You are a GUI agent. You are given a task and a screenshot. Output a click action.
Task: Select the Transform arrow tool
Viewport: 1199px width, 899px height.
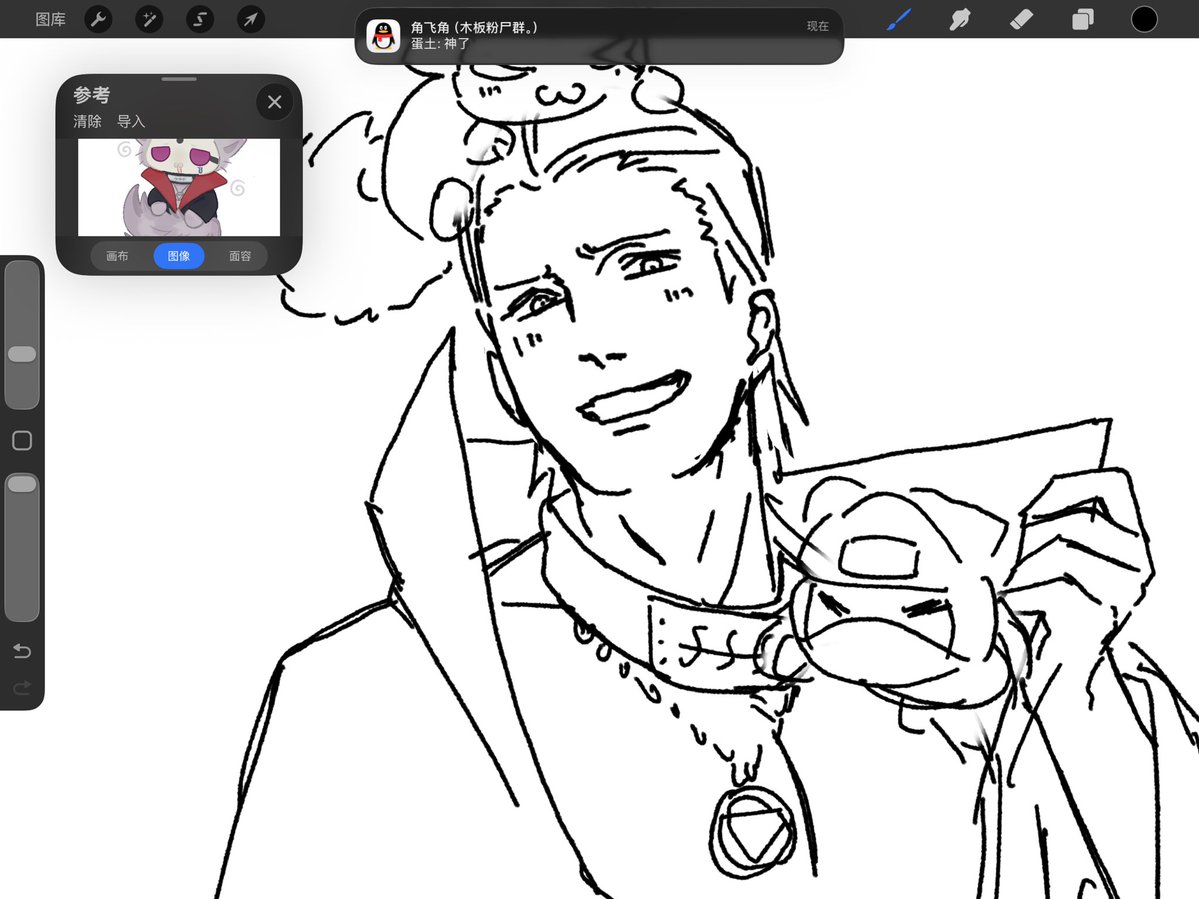(251, 19)
